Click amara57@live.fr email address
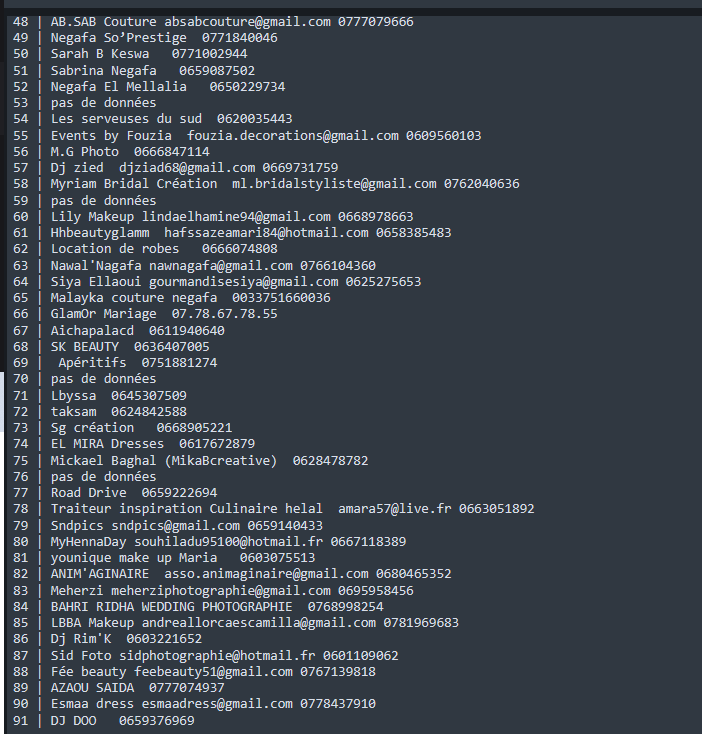 tap(395, 509)
